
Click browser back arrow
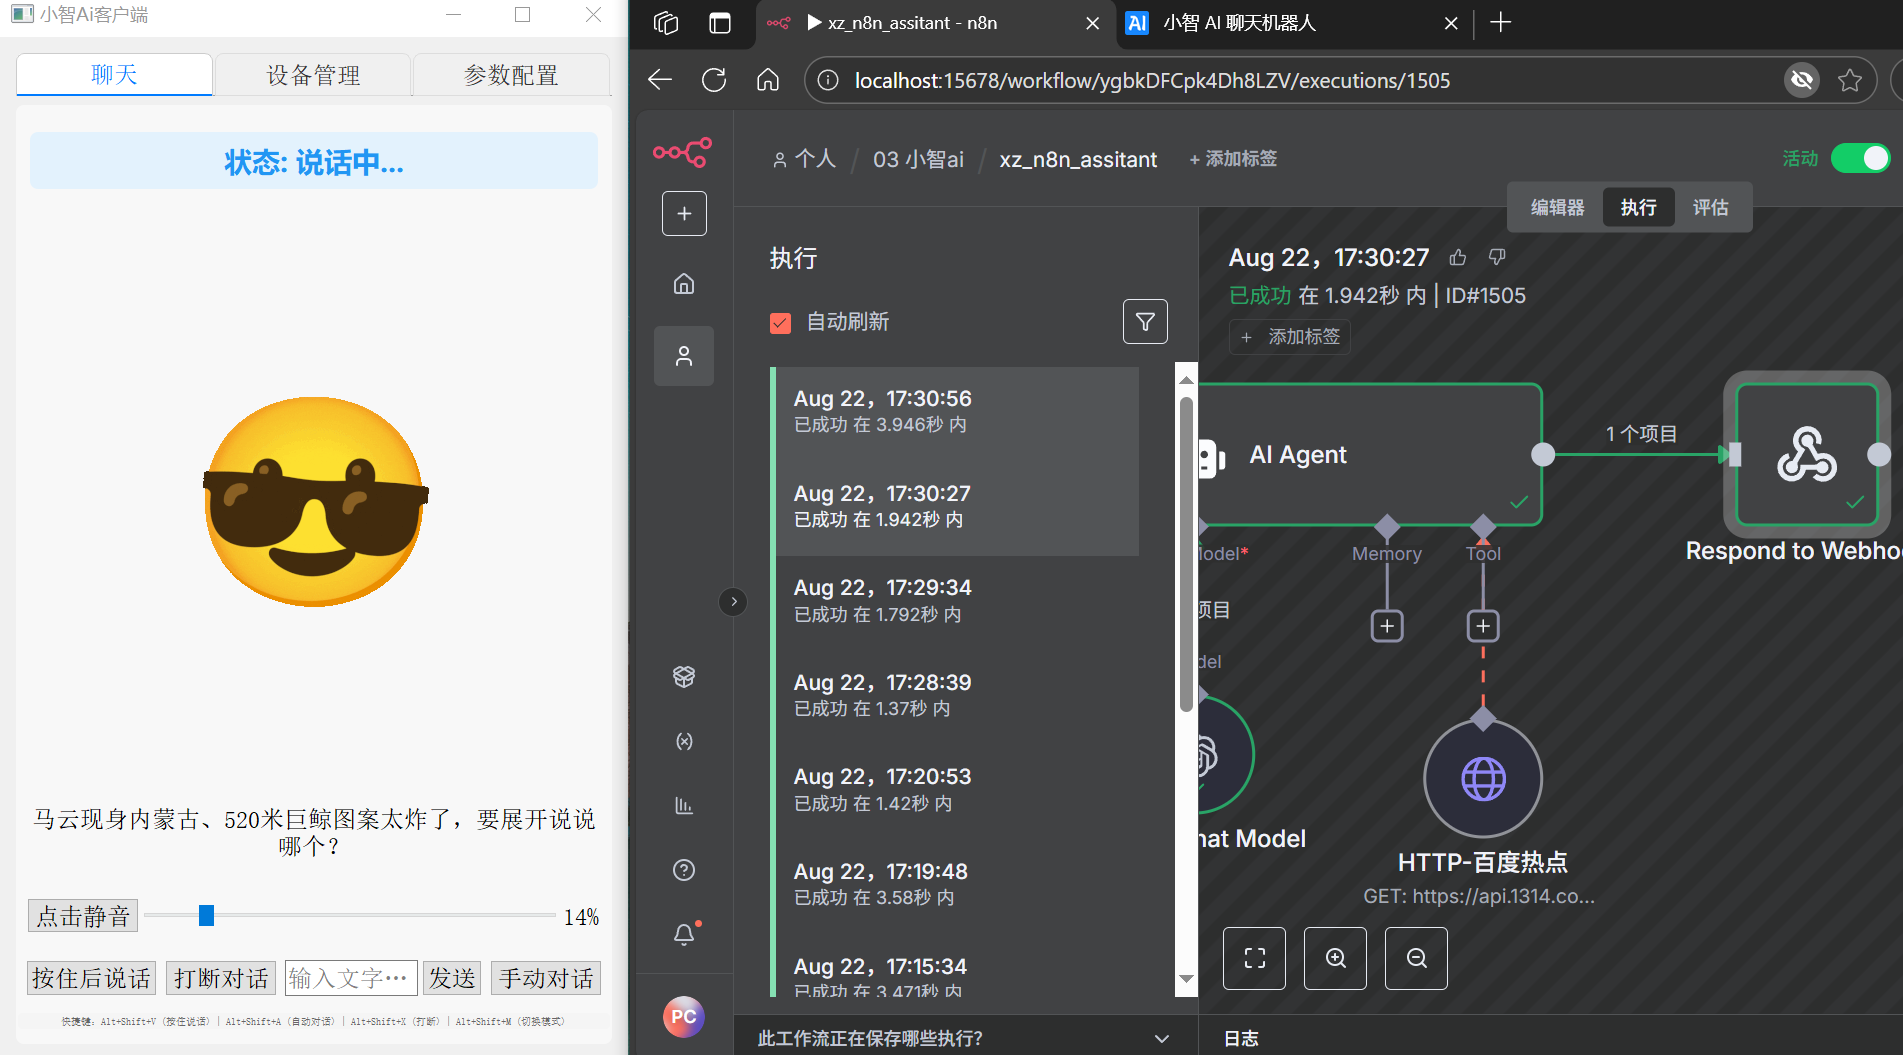(660, 80)
